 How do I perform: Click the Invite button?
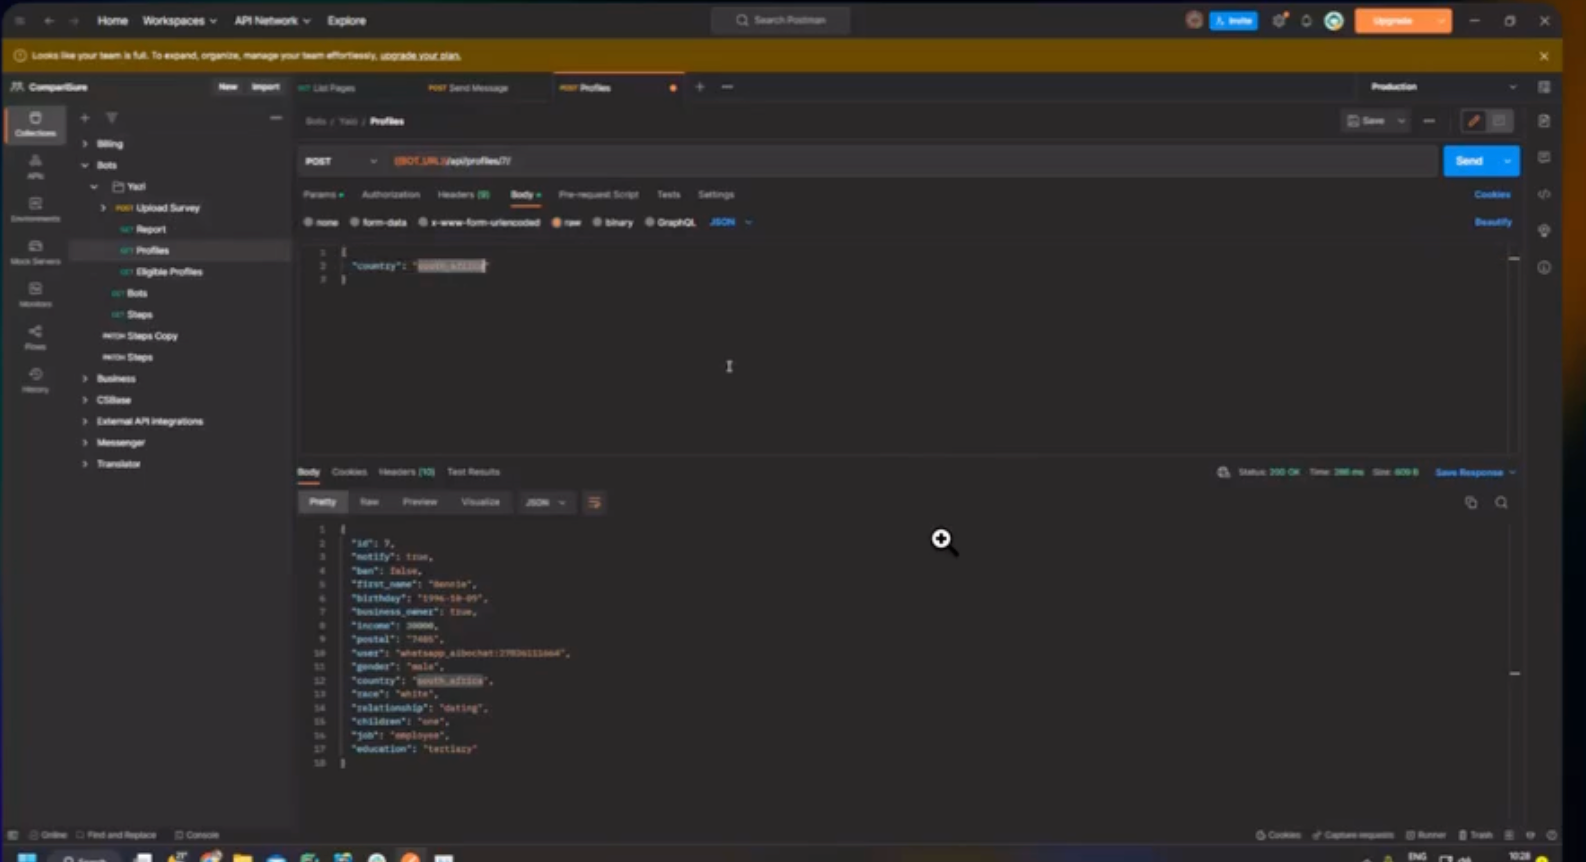[x=1233, y=20]
